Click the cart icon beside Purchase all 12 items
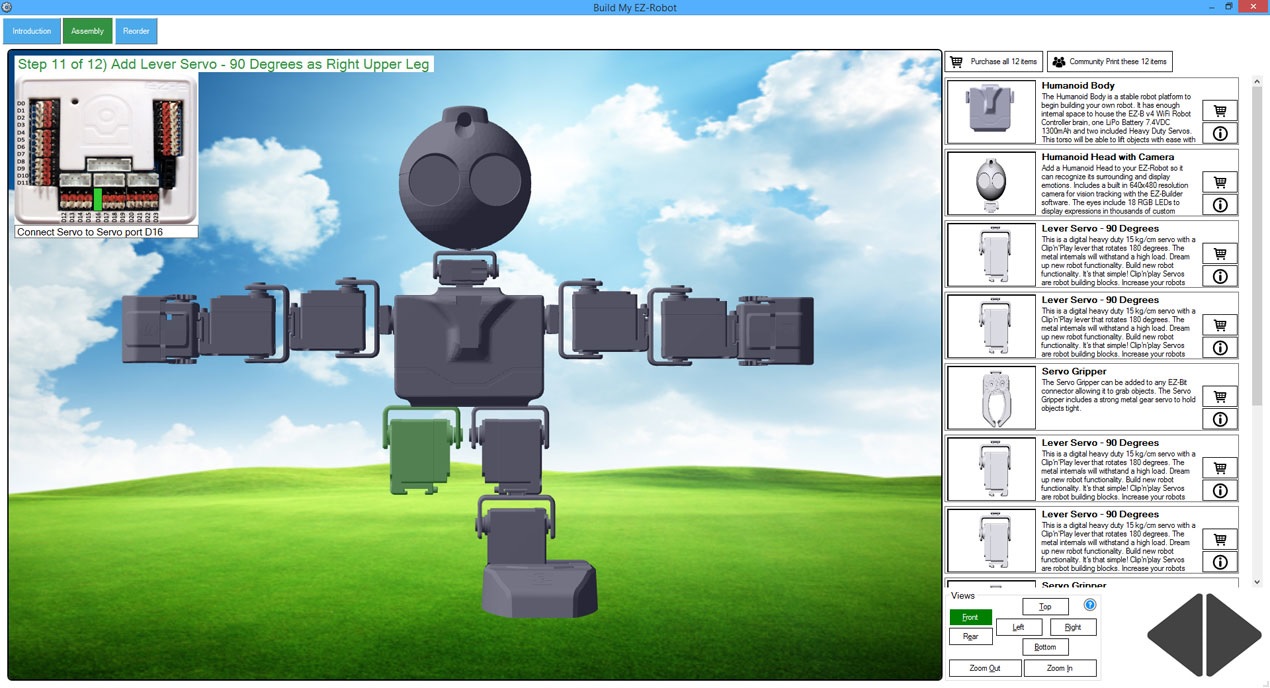This screenshot has width=1270, height=688. click(x=957, y=61)
